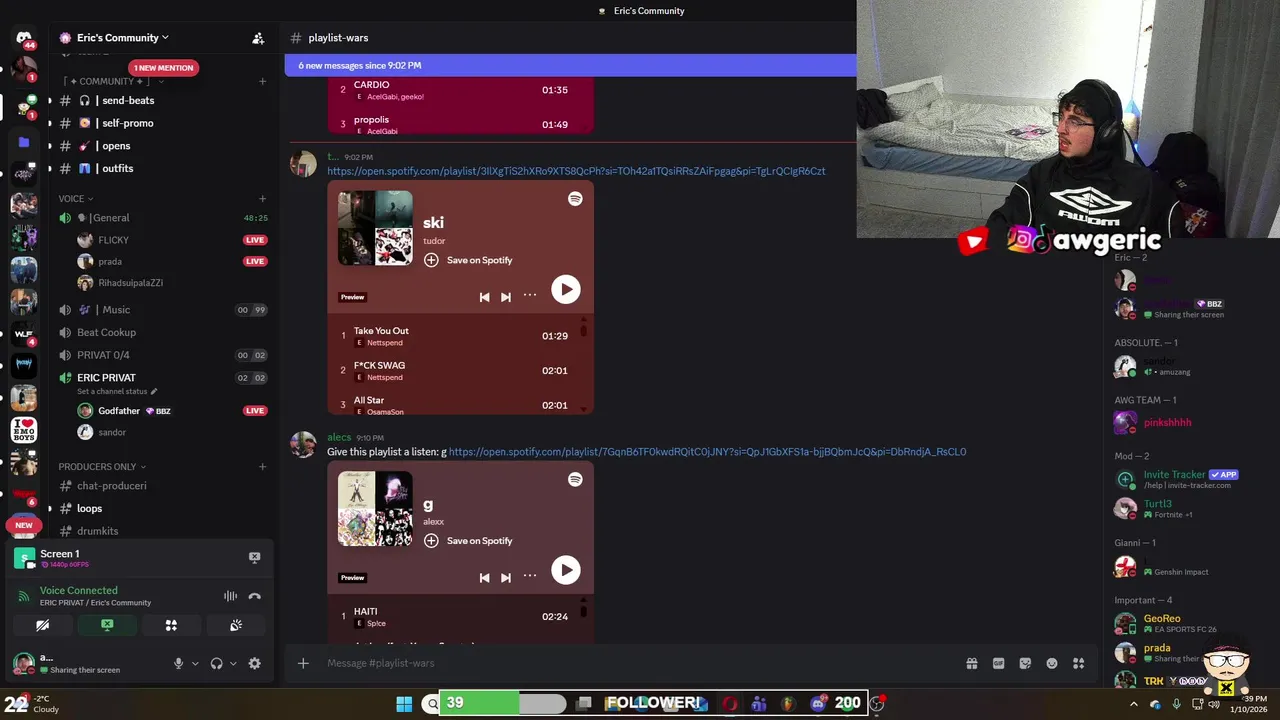The image size is (1280, 720).
Task: Send a gift from message bar
Action: coord(971,663)
